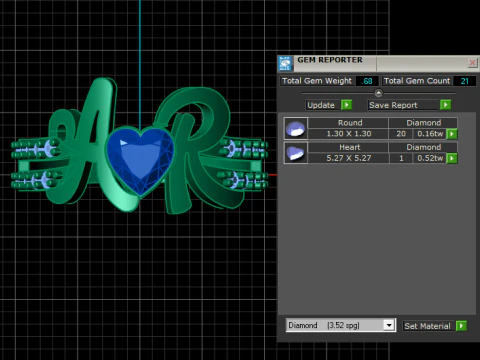Viewport: 480px width, 360px height.
Task: Click the Gem Reporter panel logo icon
Action: pyautogui.click(x=285, y=63)
